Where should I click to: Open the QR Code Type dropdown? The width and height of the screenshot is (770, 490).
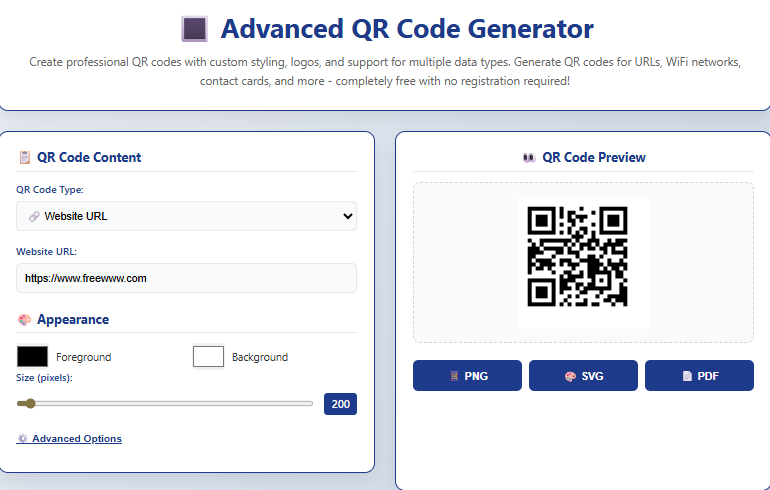(186, 216)
